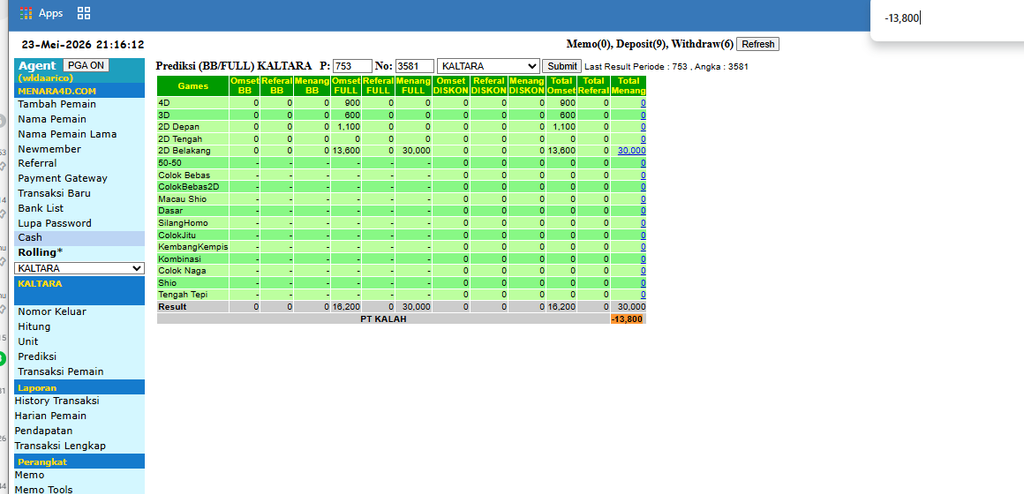Open Memo Tools
Screen dimensions: 1024x494
pos(44,489)
